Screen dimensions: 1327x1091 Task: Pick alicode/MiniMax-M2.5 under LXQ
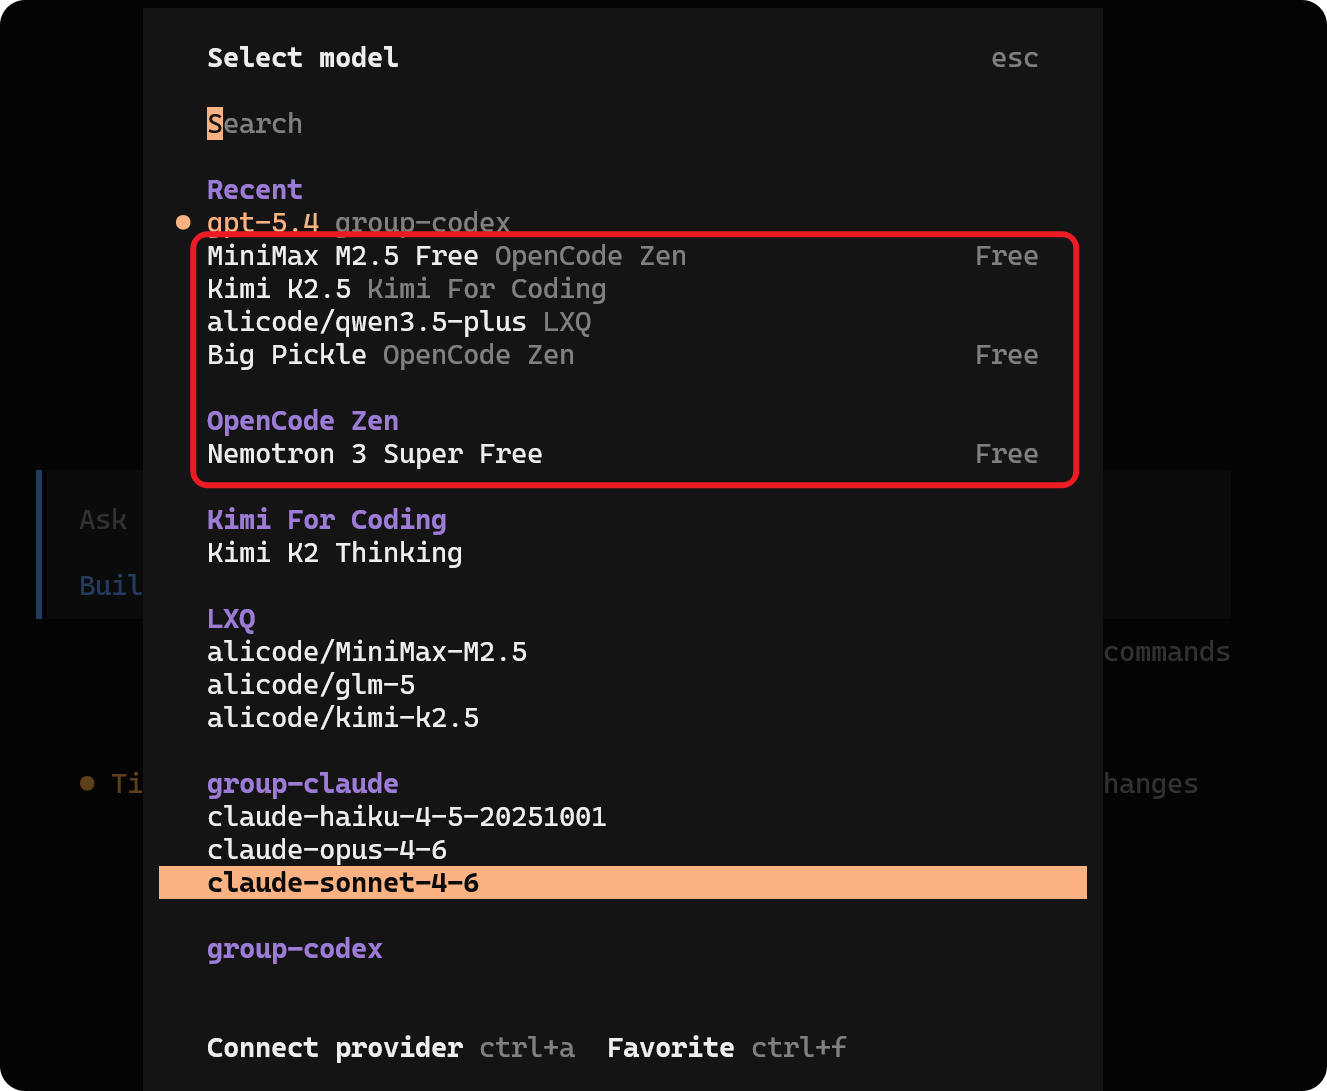coord(366,652)
